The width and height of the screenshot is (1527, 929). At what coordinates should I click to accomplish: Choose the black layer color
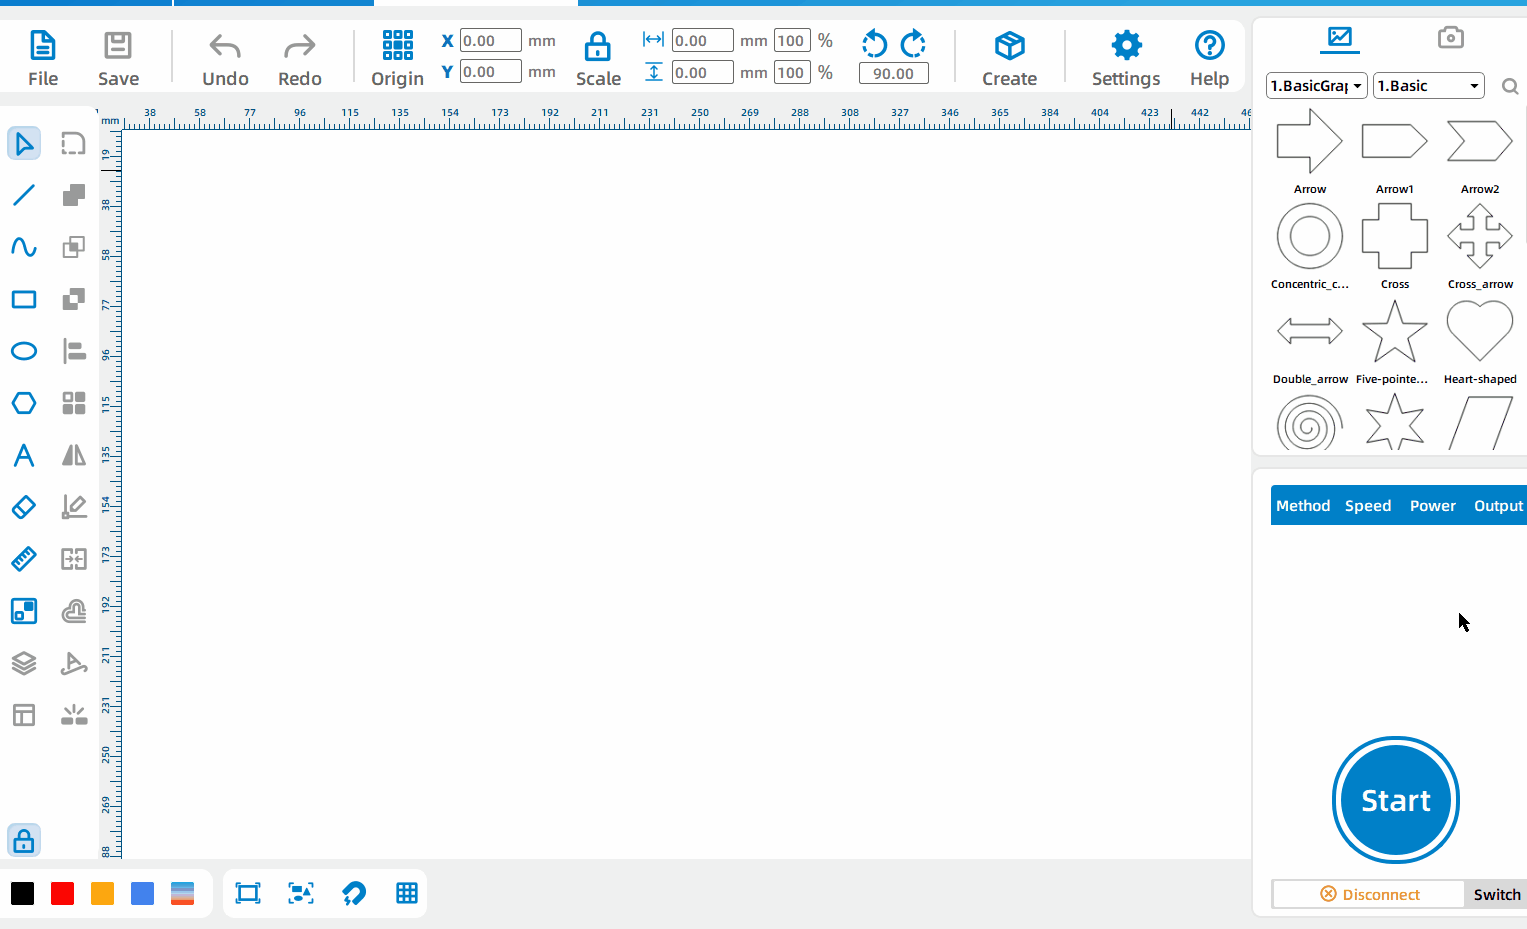22,893
